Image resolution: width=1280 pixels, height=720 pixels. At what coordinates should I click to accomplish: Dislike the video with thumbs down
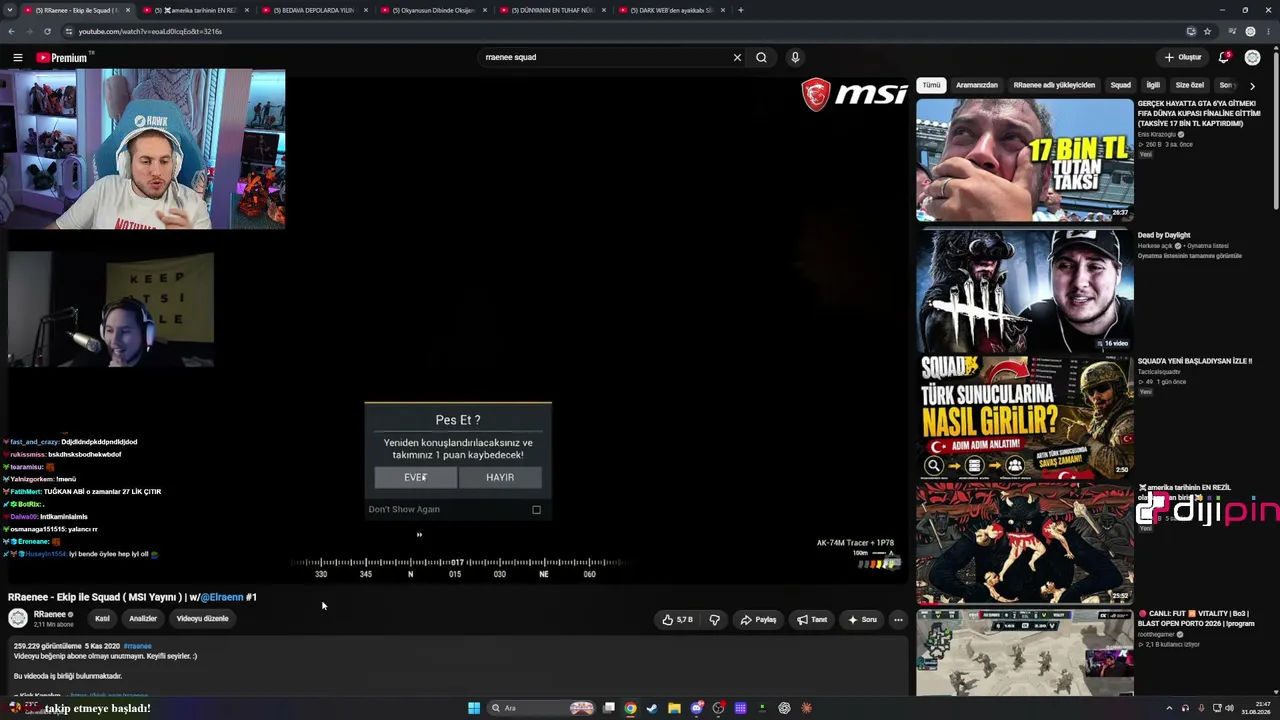pos(714,620)
